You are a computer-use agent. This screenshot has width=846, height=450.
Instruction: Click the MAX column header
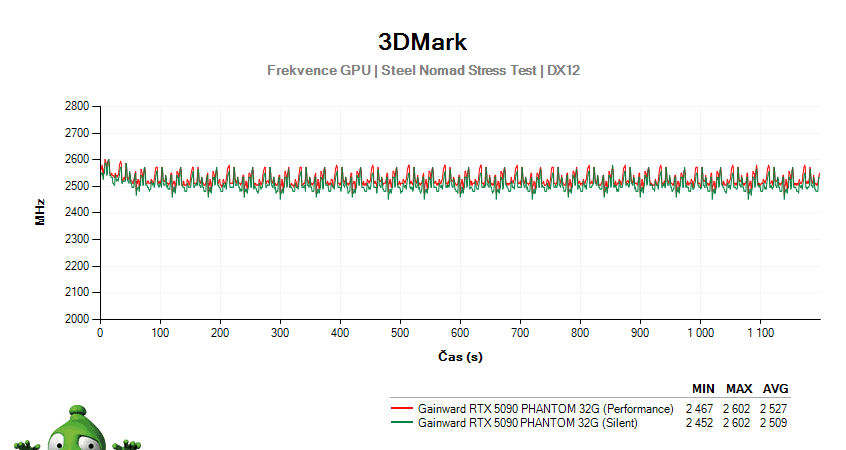coord(739,388)
